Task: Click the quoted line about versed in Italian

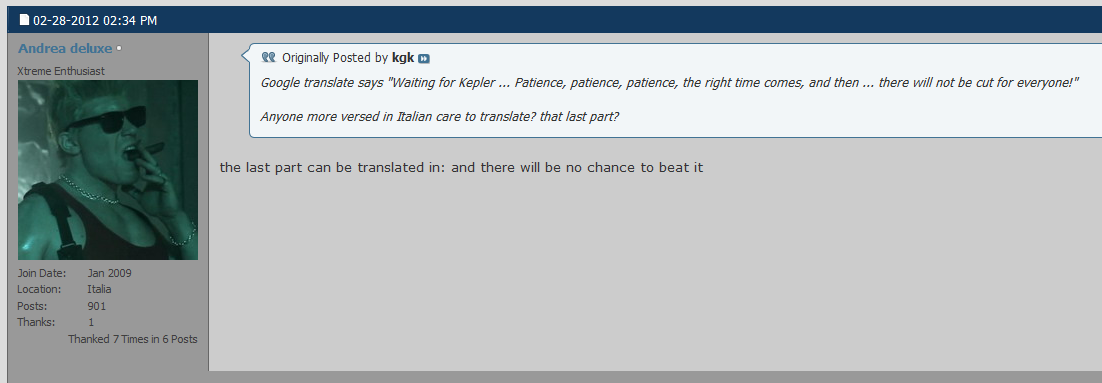Action: (439, 116)
